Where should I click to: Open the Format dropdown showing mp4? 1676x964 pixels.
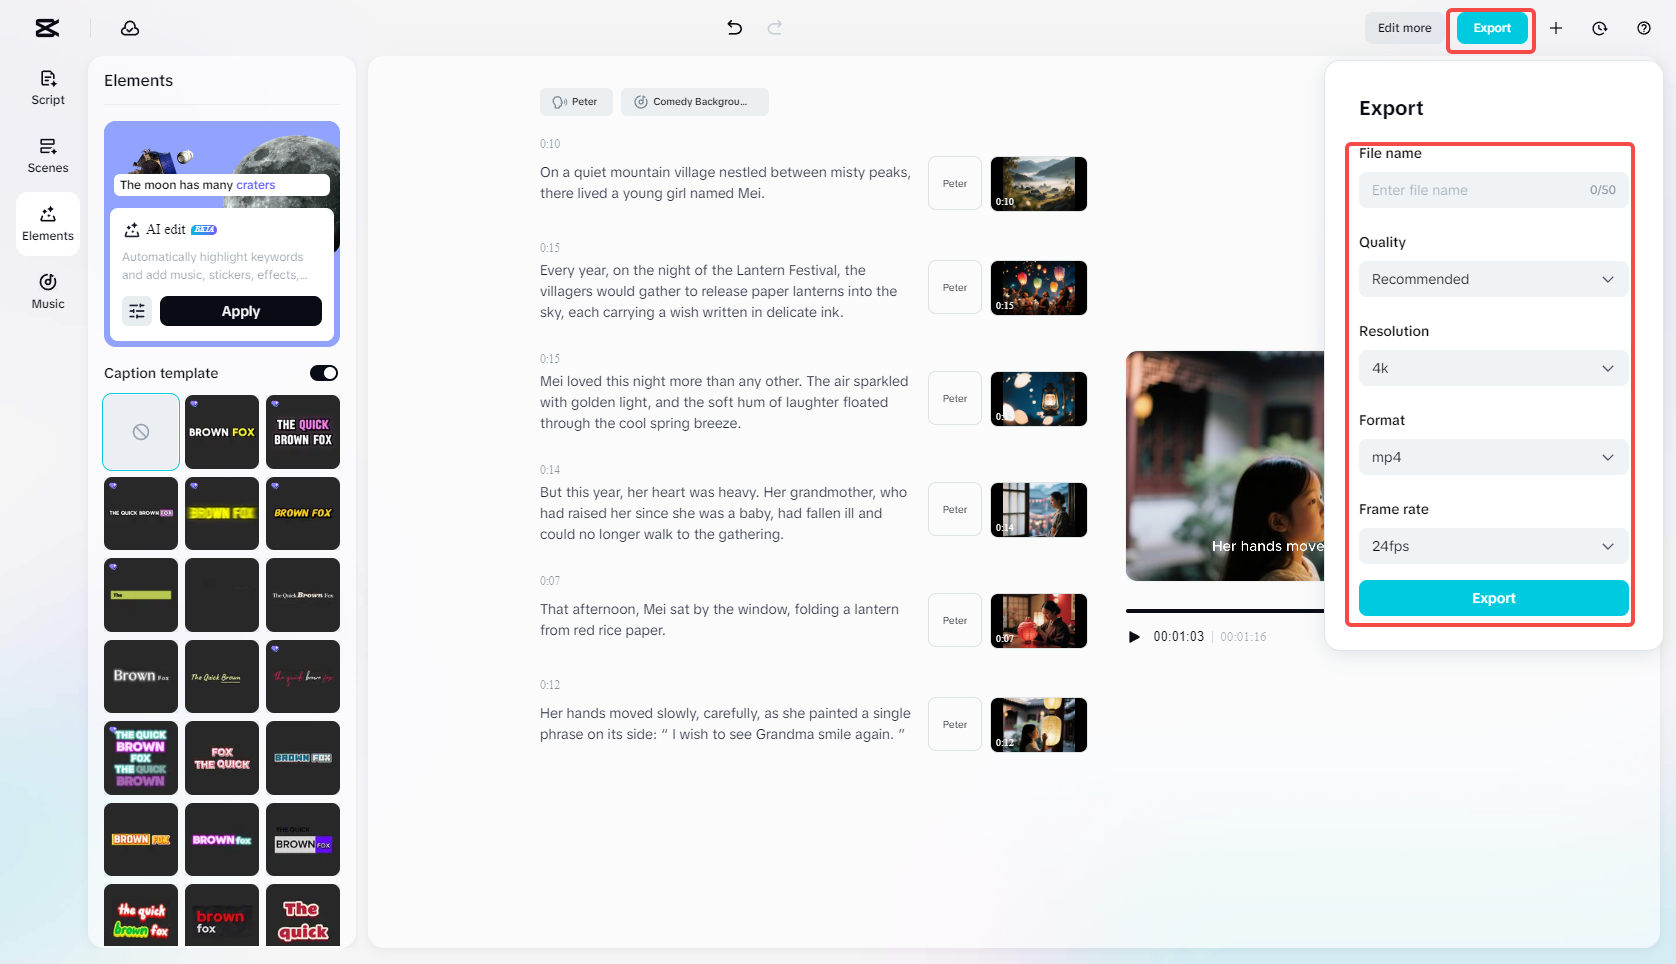tap(1492, 457)
